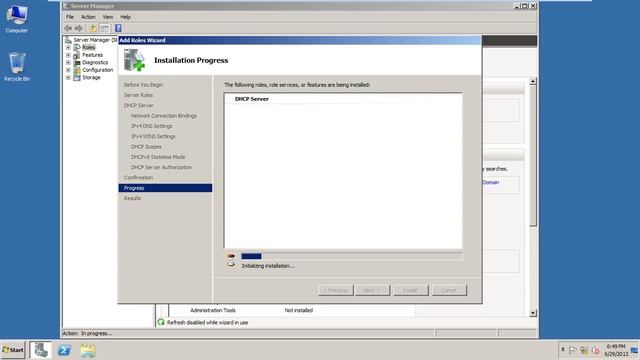Launch PowerShell from the taskbar
Viewport: 640px width, 360px height.
64,350
